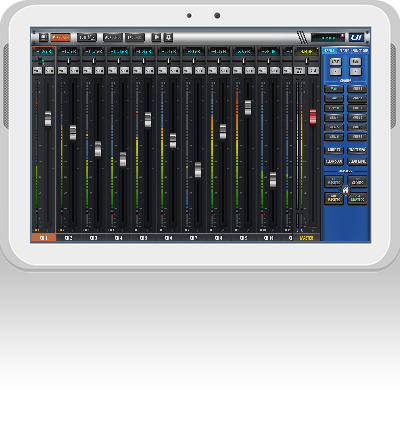Screen dimensions: 401x437
Task: Solo channel CH 5
Action: pos(149,71)
